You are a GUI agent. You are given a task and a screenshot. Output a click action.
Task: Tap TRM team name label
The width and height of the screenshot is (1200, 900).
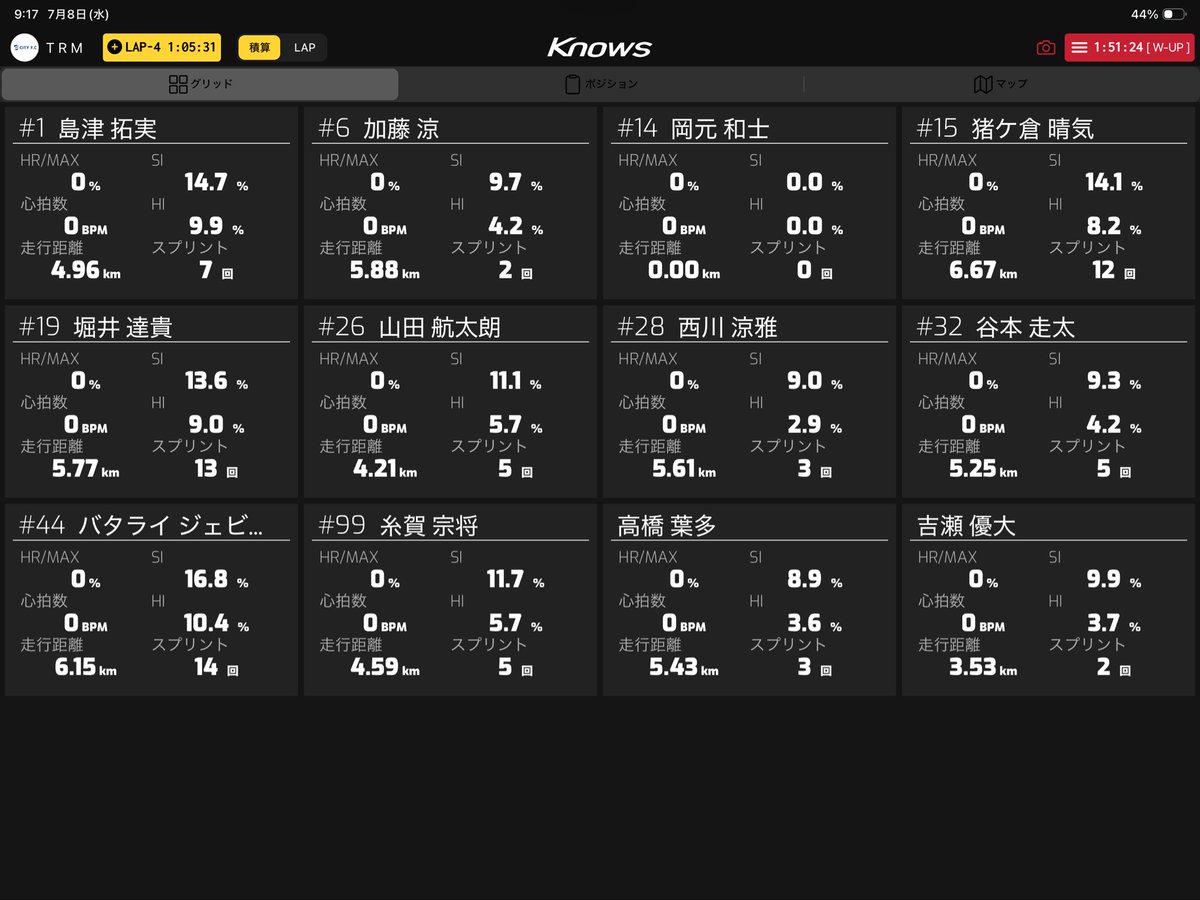pyautogui.click(x=65, y=48)
